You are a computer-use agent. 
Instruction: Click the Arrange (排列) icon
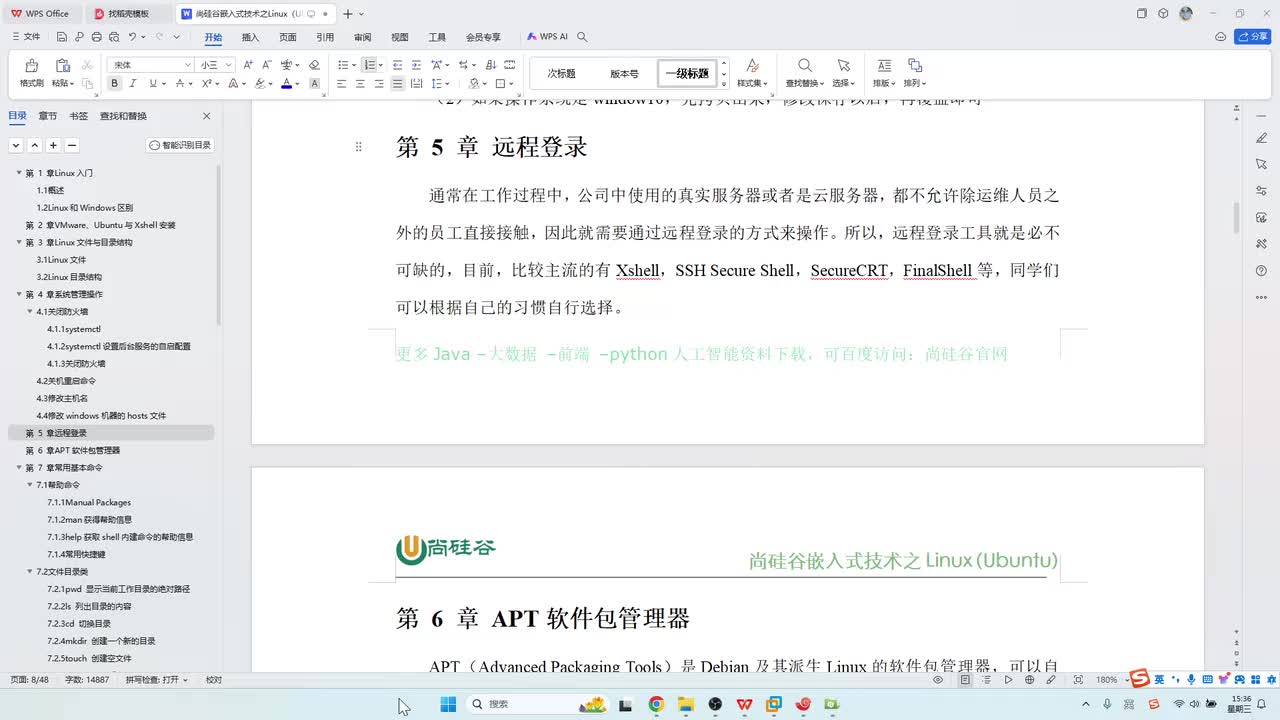pyautogui.click(x=914, y=66)
